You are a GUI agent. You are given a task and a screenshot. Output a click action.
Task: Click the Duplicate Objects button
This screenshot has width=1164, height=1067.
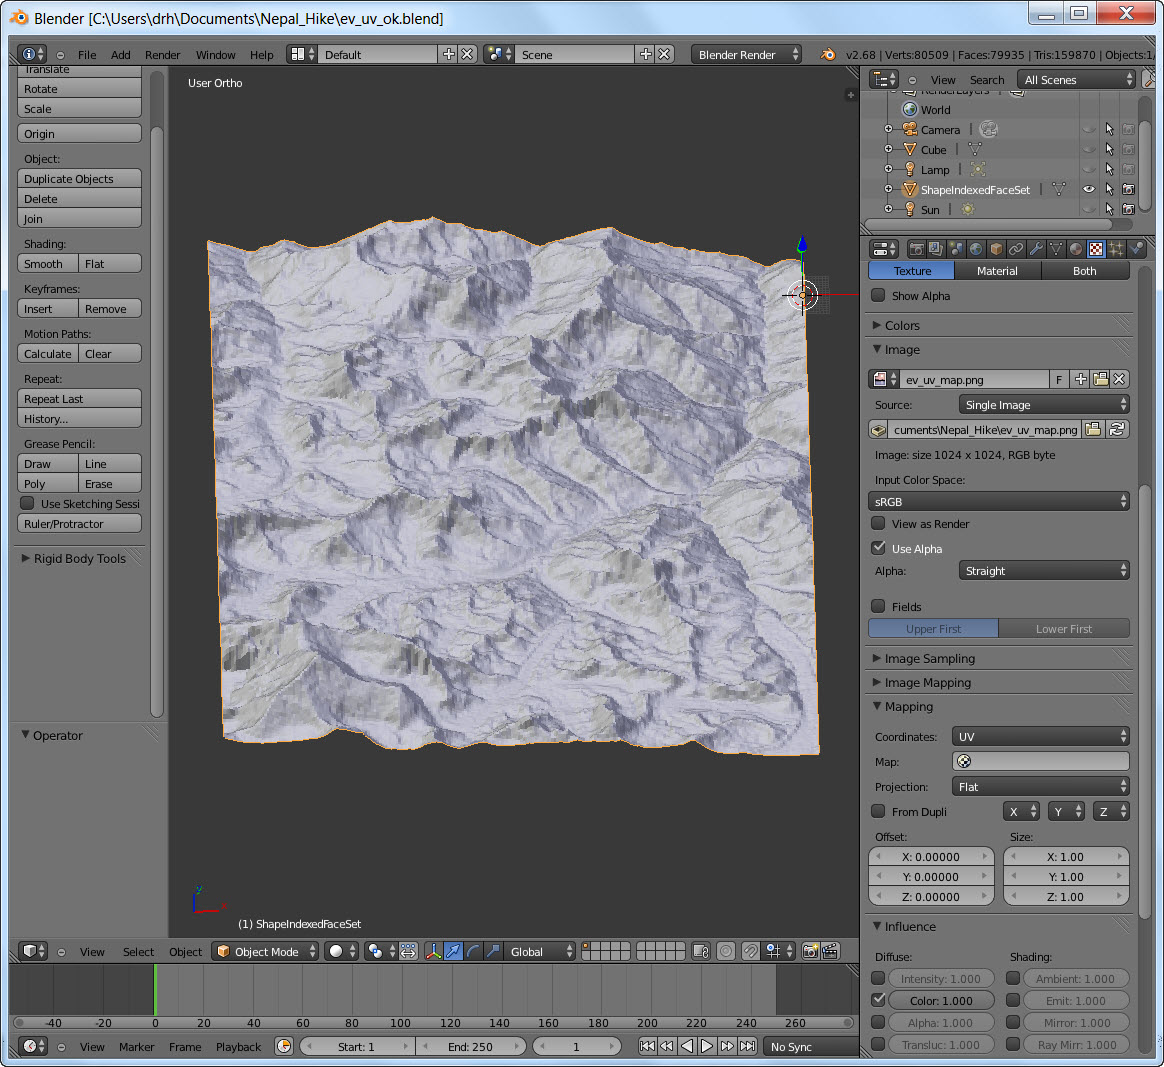(79, 179)
